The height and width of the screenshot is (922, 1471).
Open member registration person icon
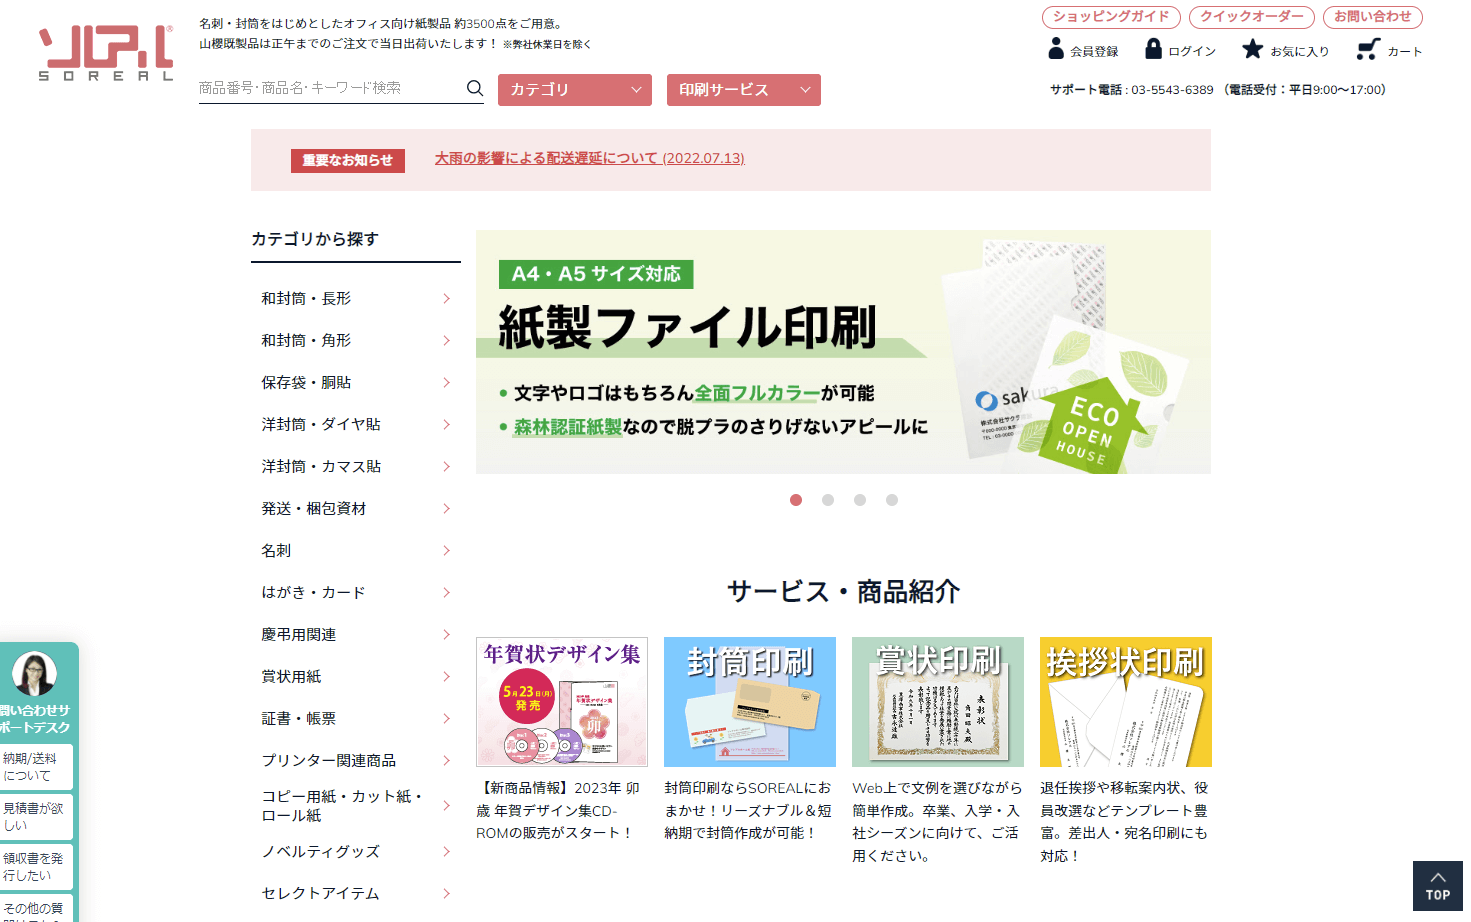(1056, 49)
